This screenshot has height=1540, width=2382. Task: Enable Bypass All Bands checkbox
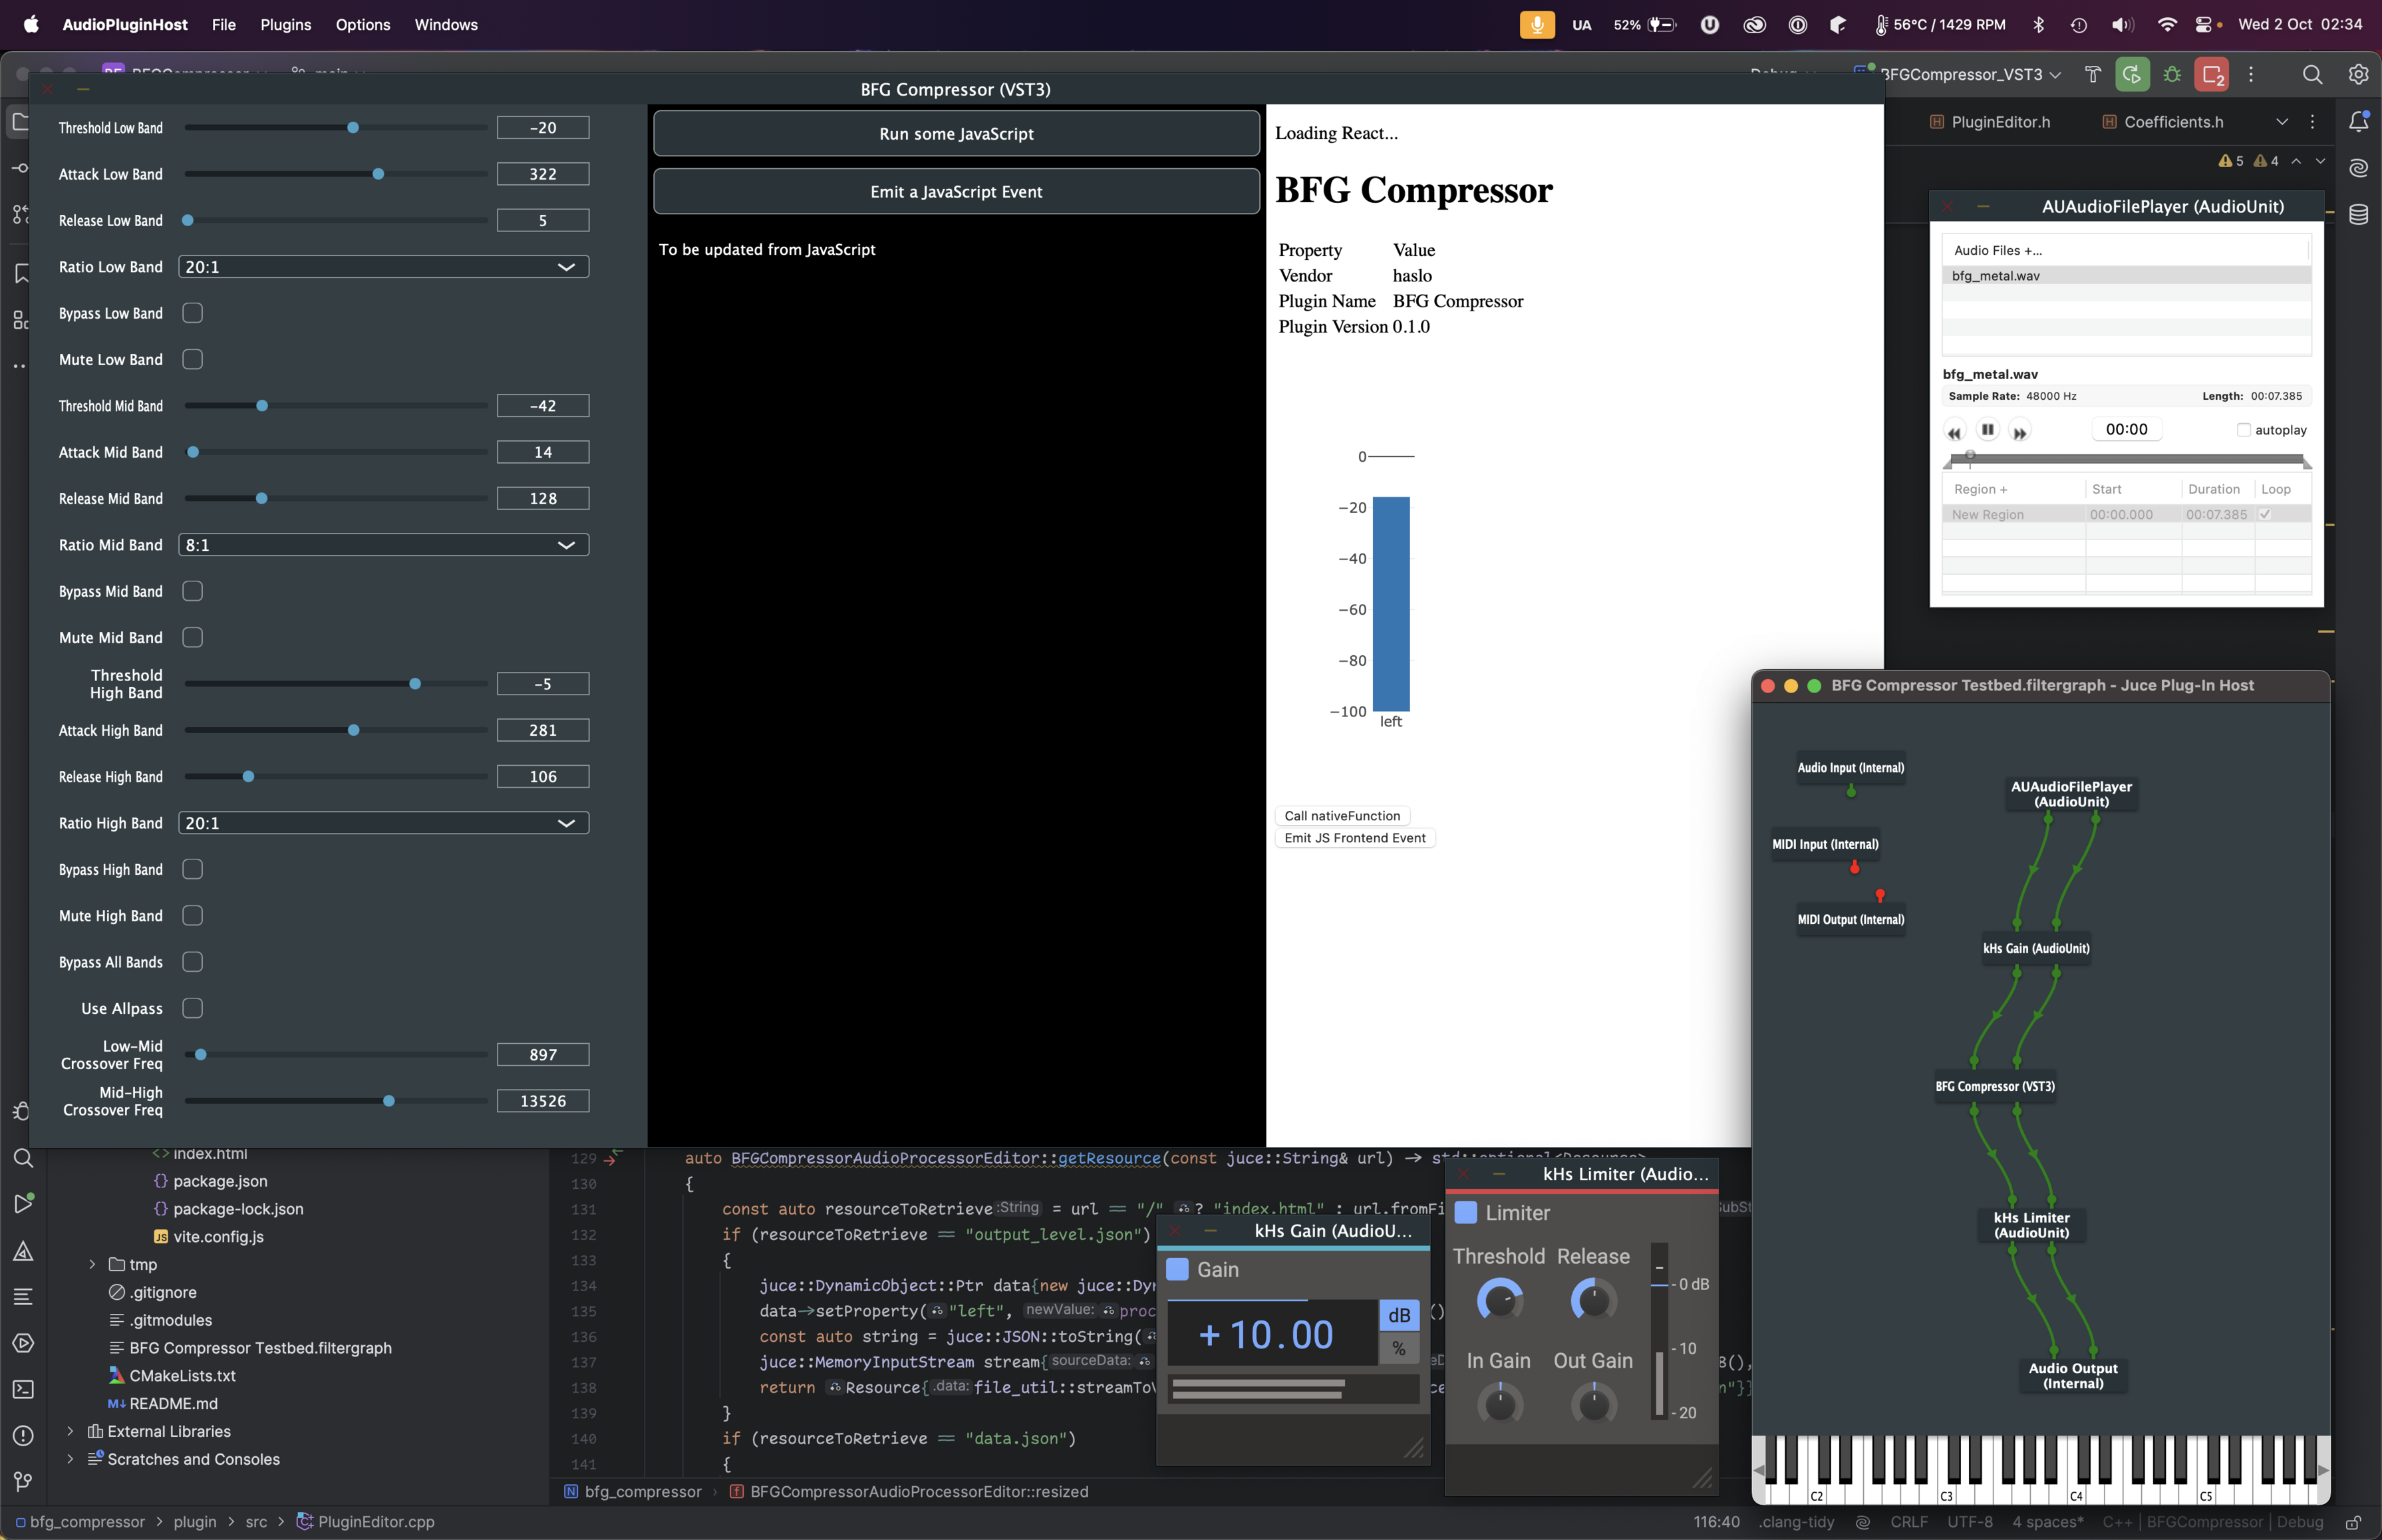(x=193, y=962)
